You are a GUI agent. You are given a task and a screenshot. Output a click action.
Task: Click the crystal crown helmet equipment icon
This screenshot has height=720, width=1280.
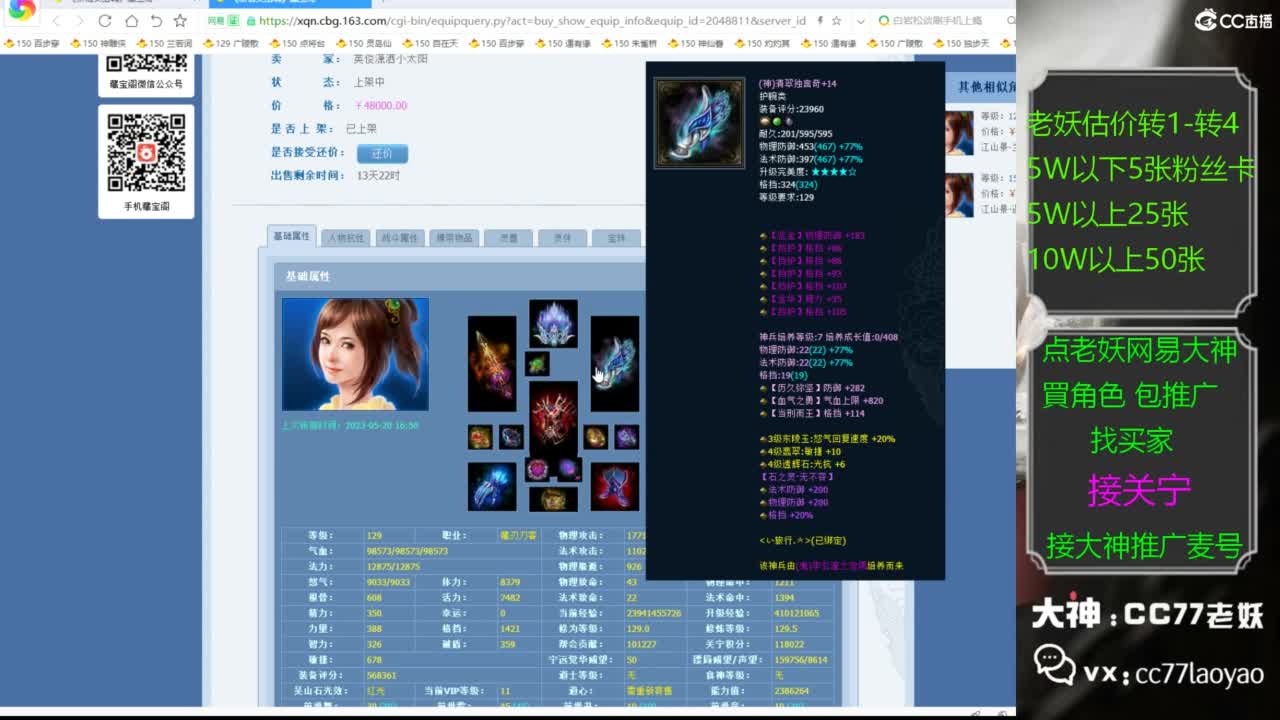[553, 324]
